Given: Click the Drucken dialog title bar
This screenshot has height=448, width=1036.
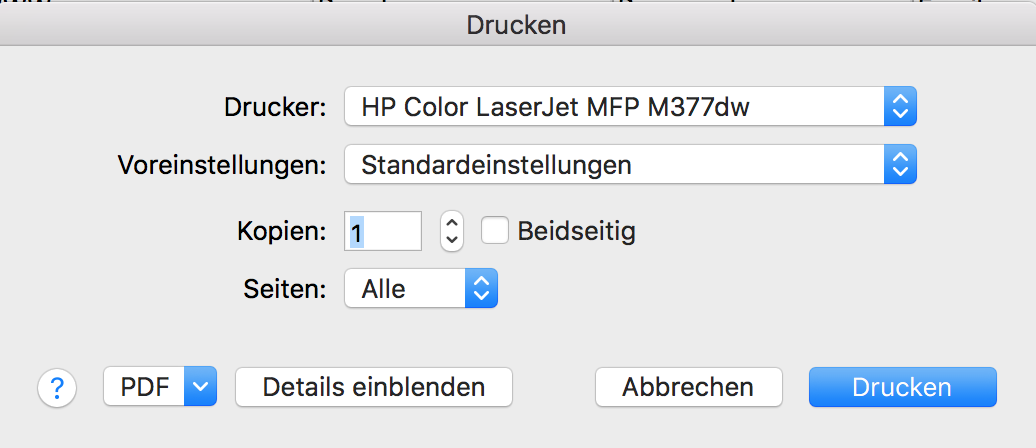Looking at the screenshot, I should (x=516, y=25).
